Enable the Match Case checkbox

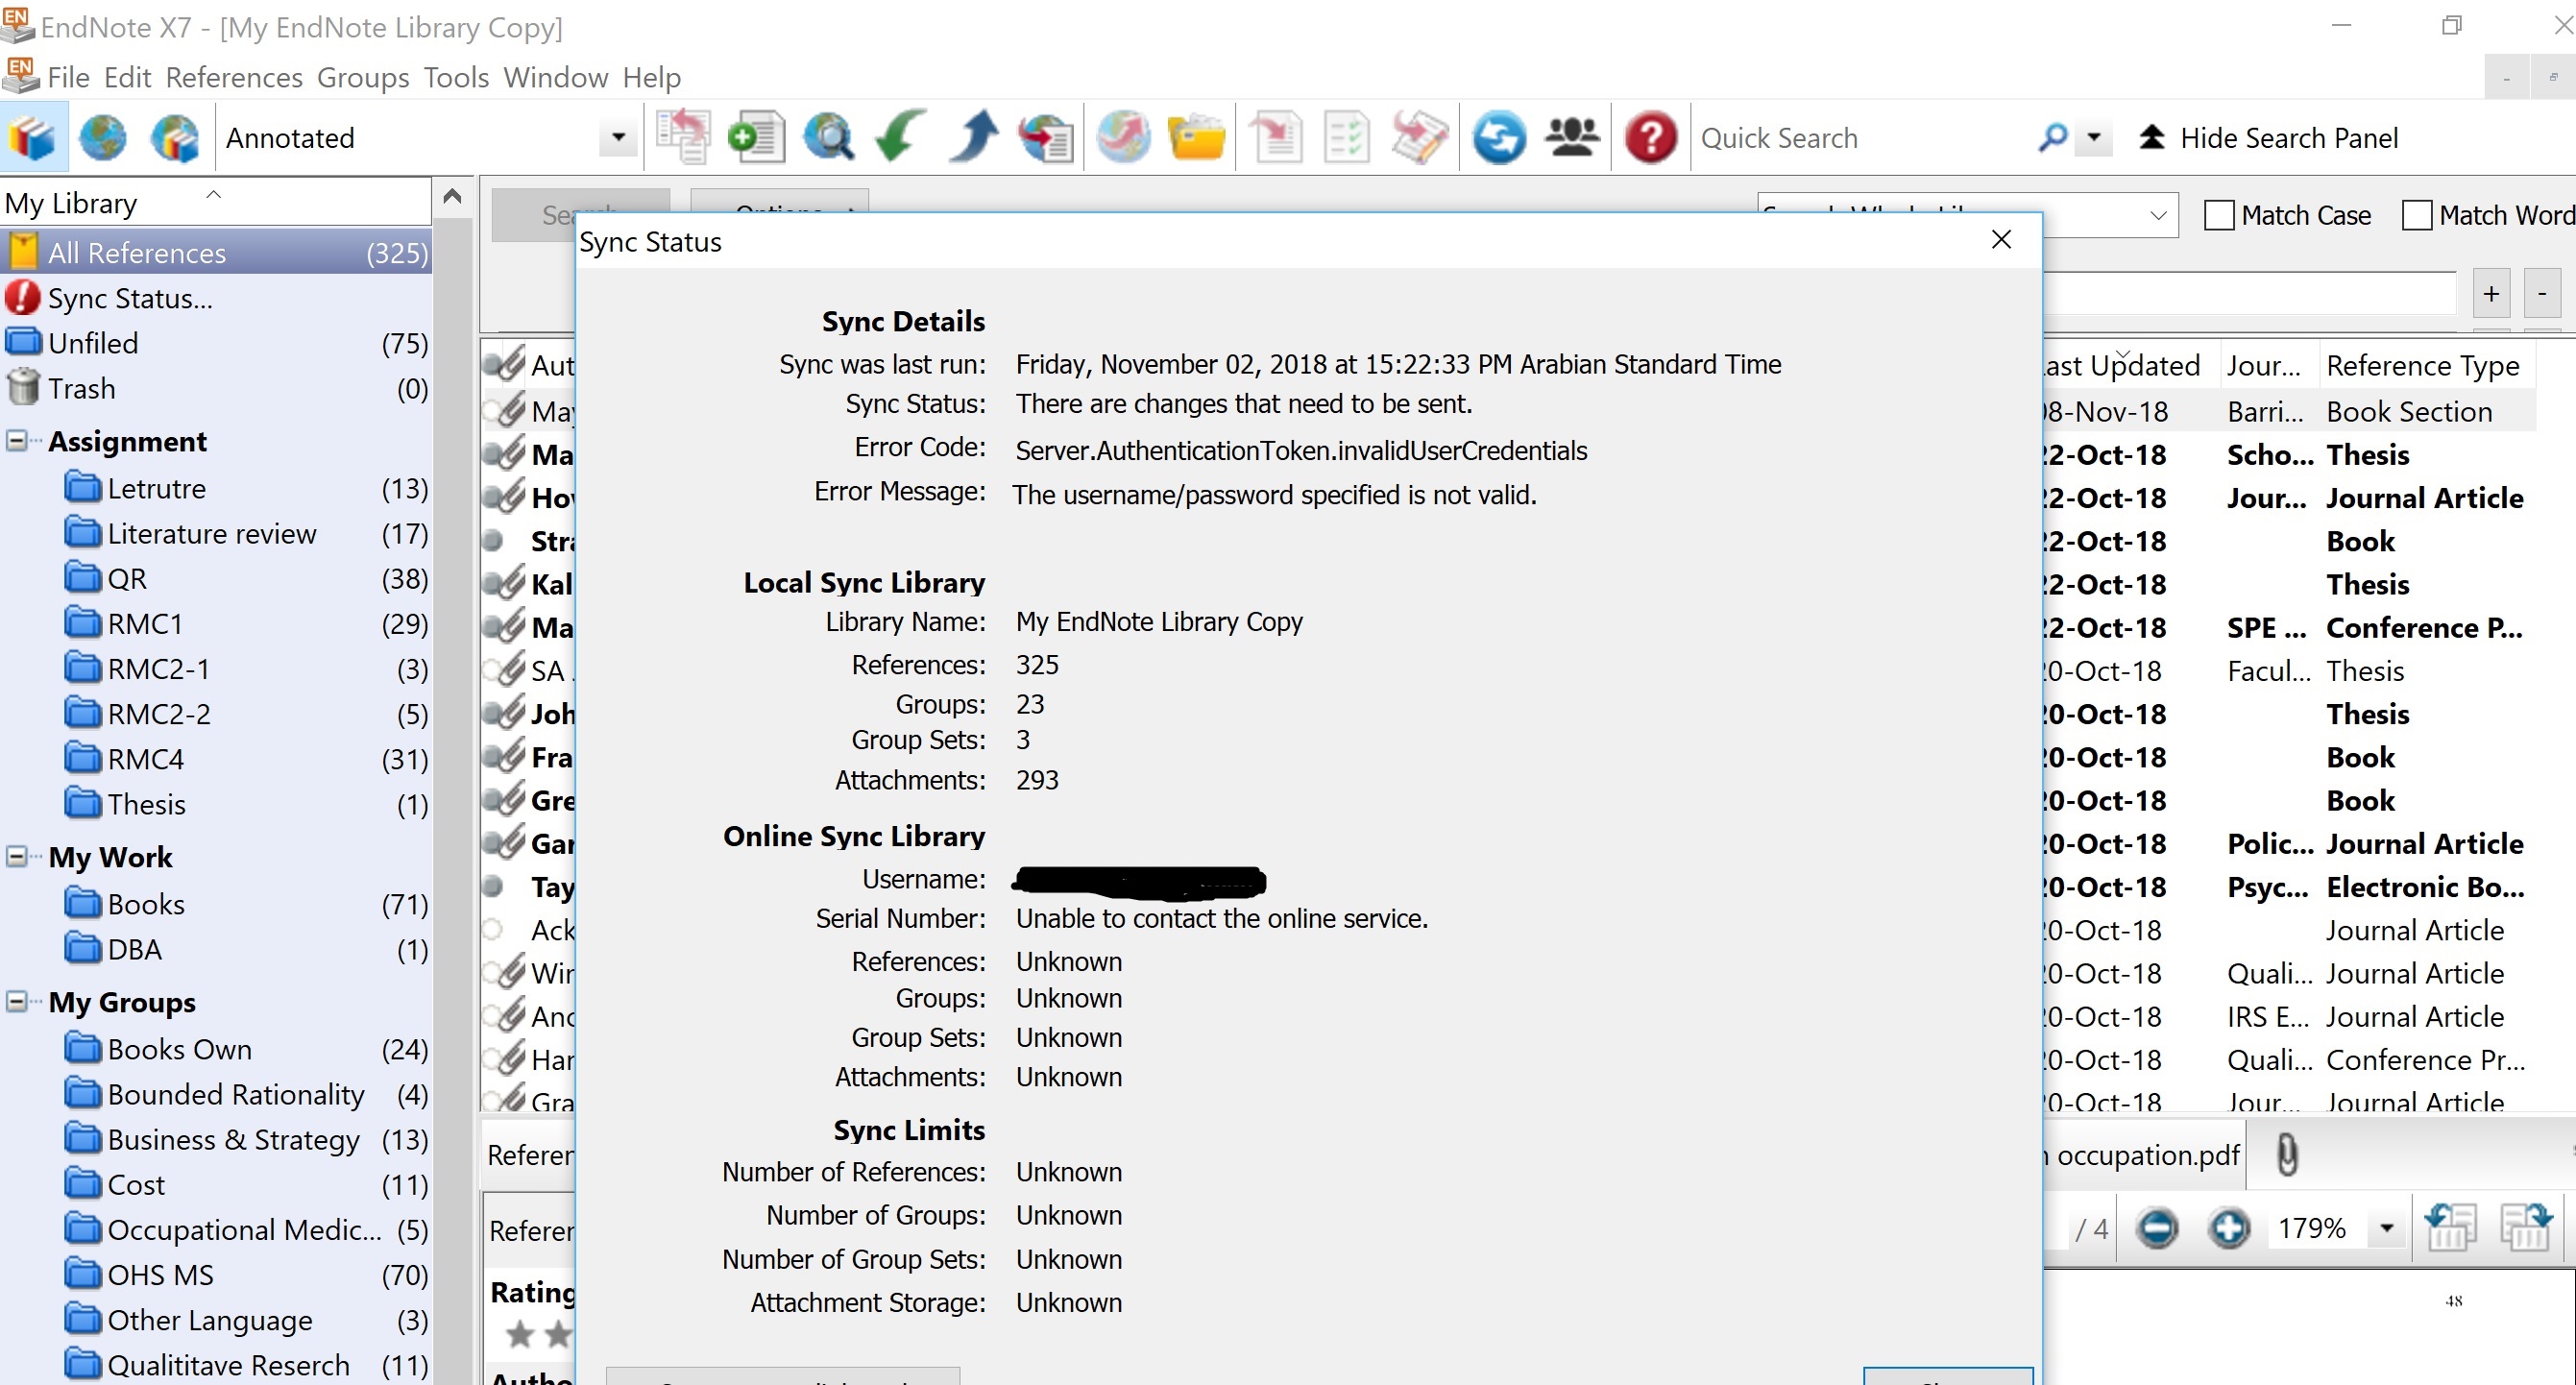point(2219,215)
